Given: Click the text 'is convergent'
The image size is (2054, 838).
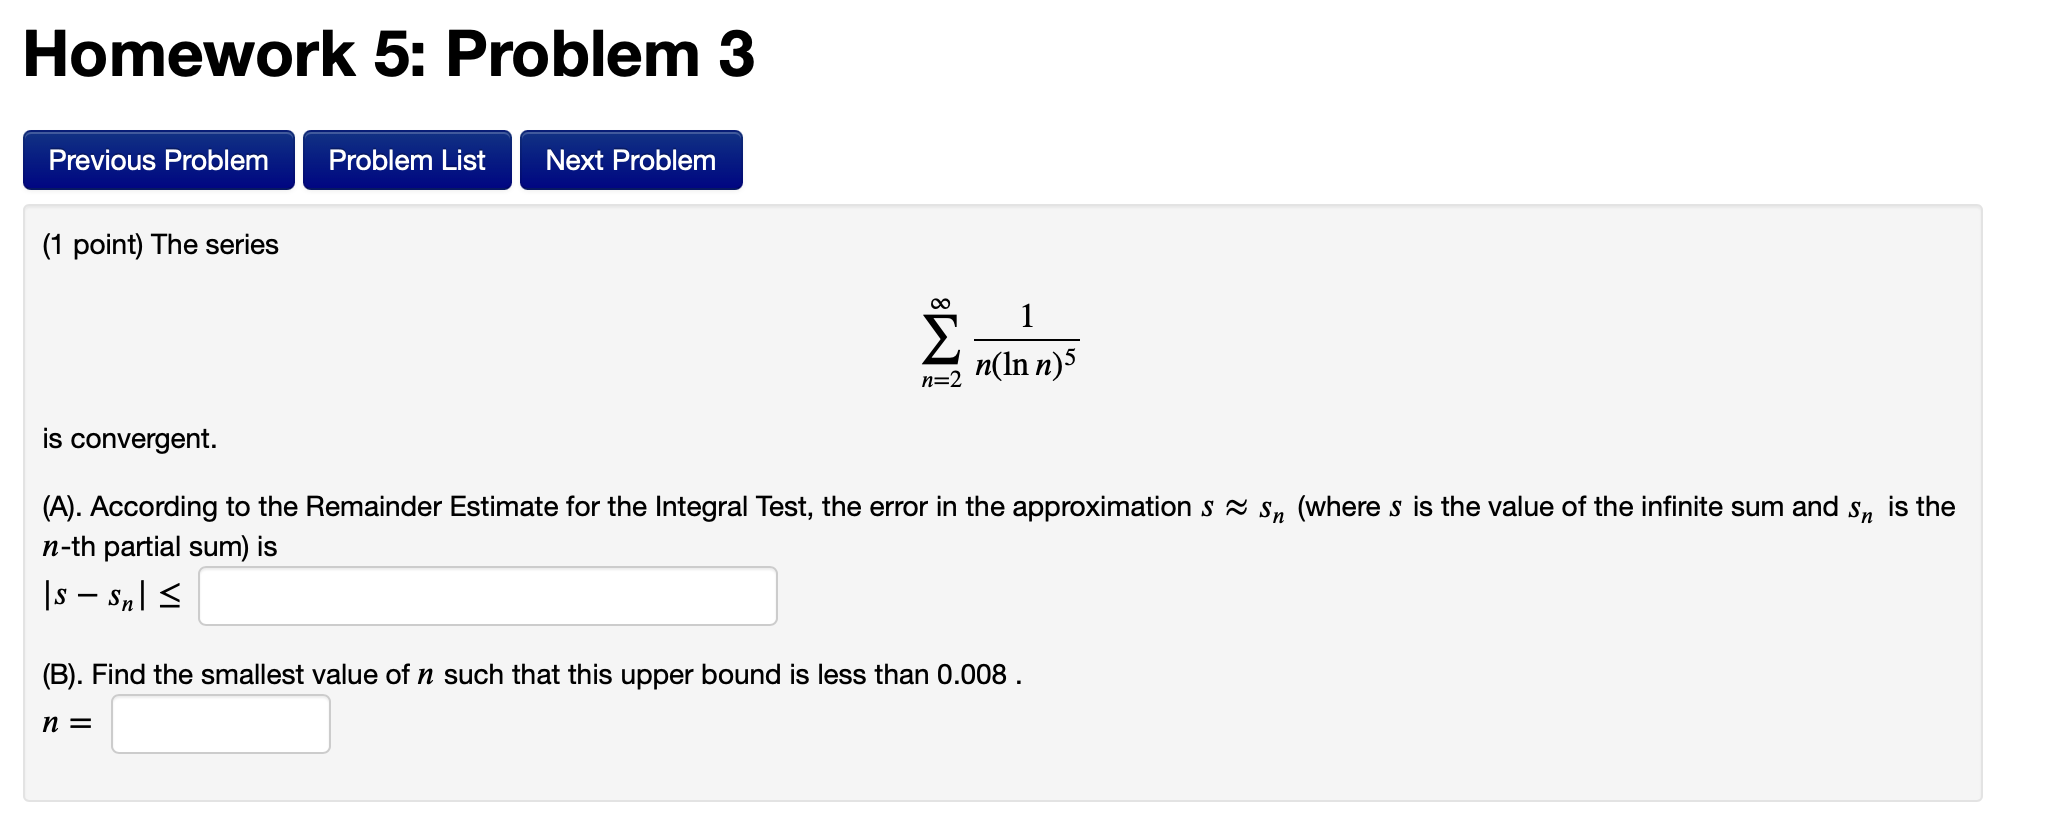Looking at the screenshot, I should pyautogui.click(x=129, y=437).
